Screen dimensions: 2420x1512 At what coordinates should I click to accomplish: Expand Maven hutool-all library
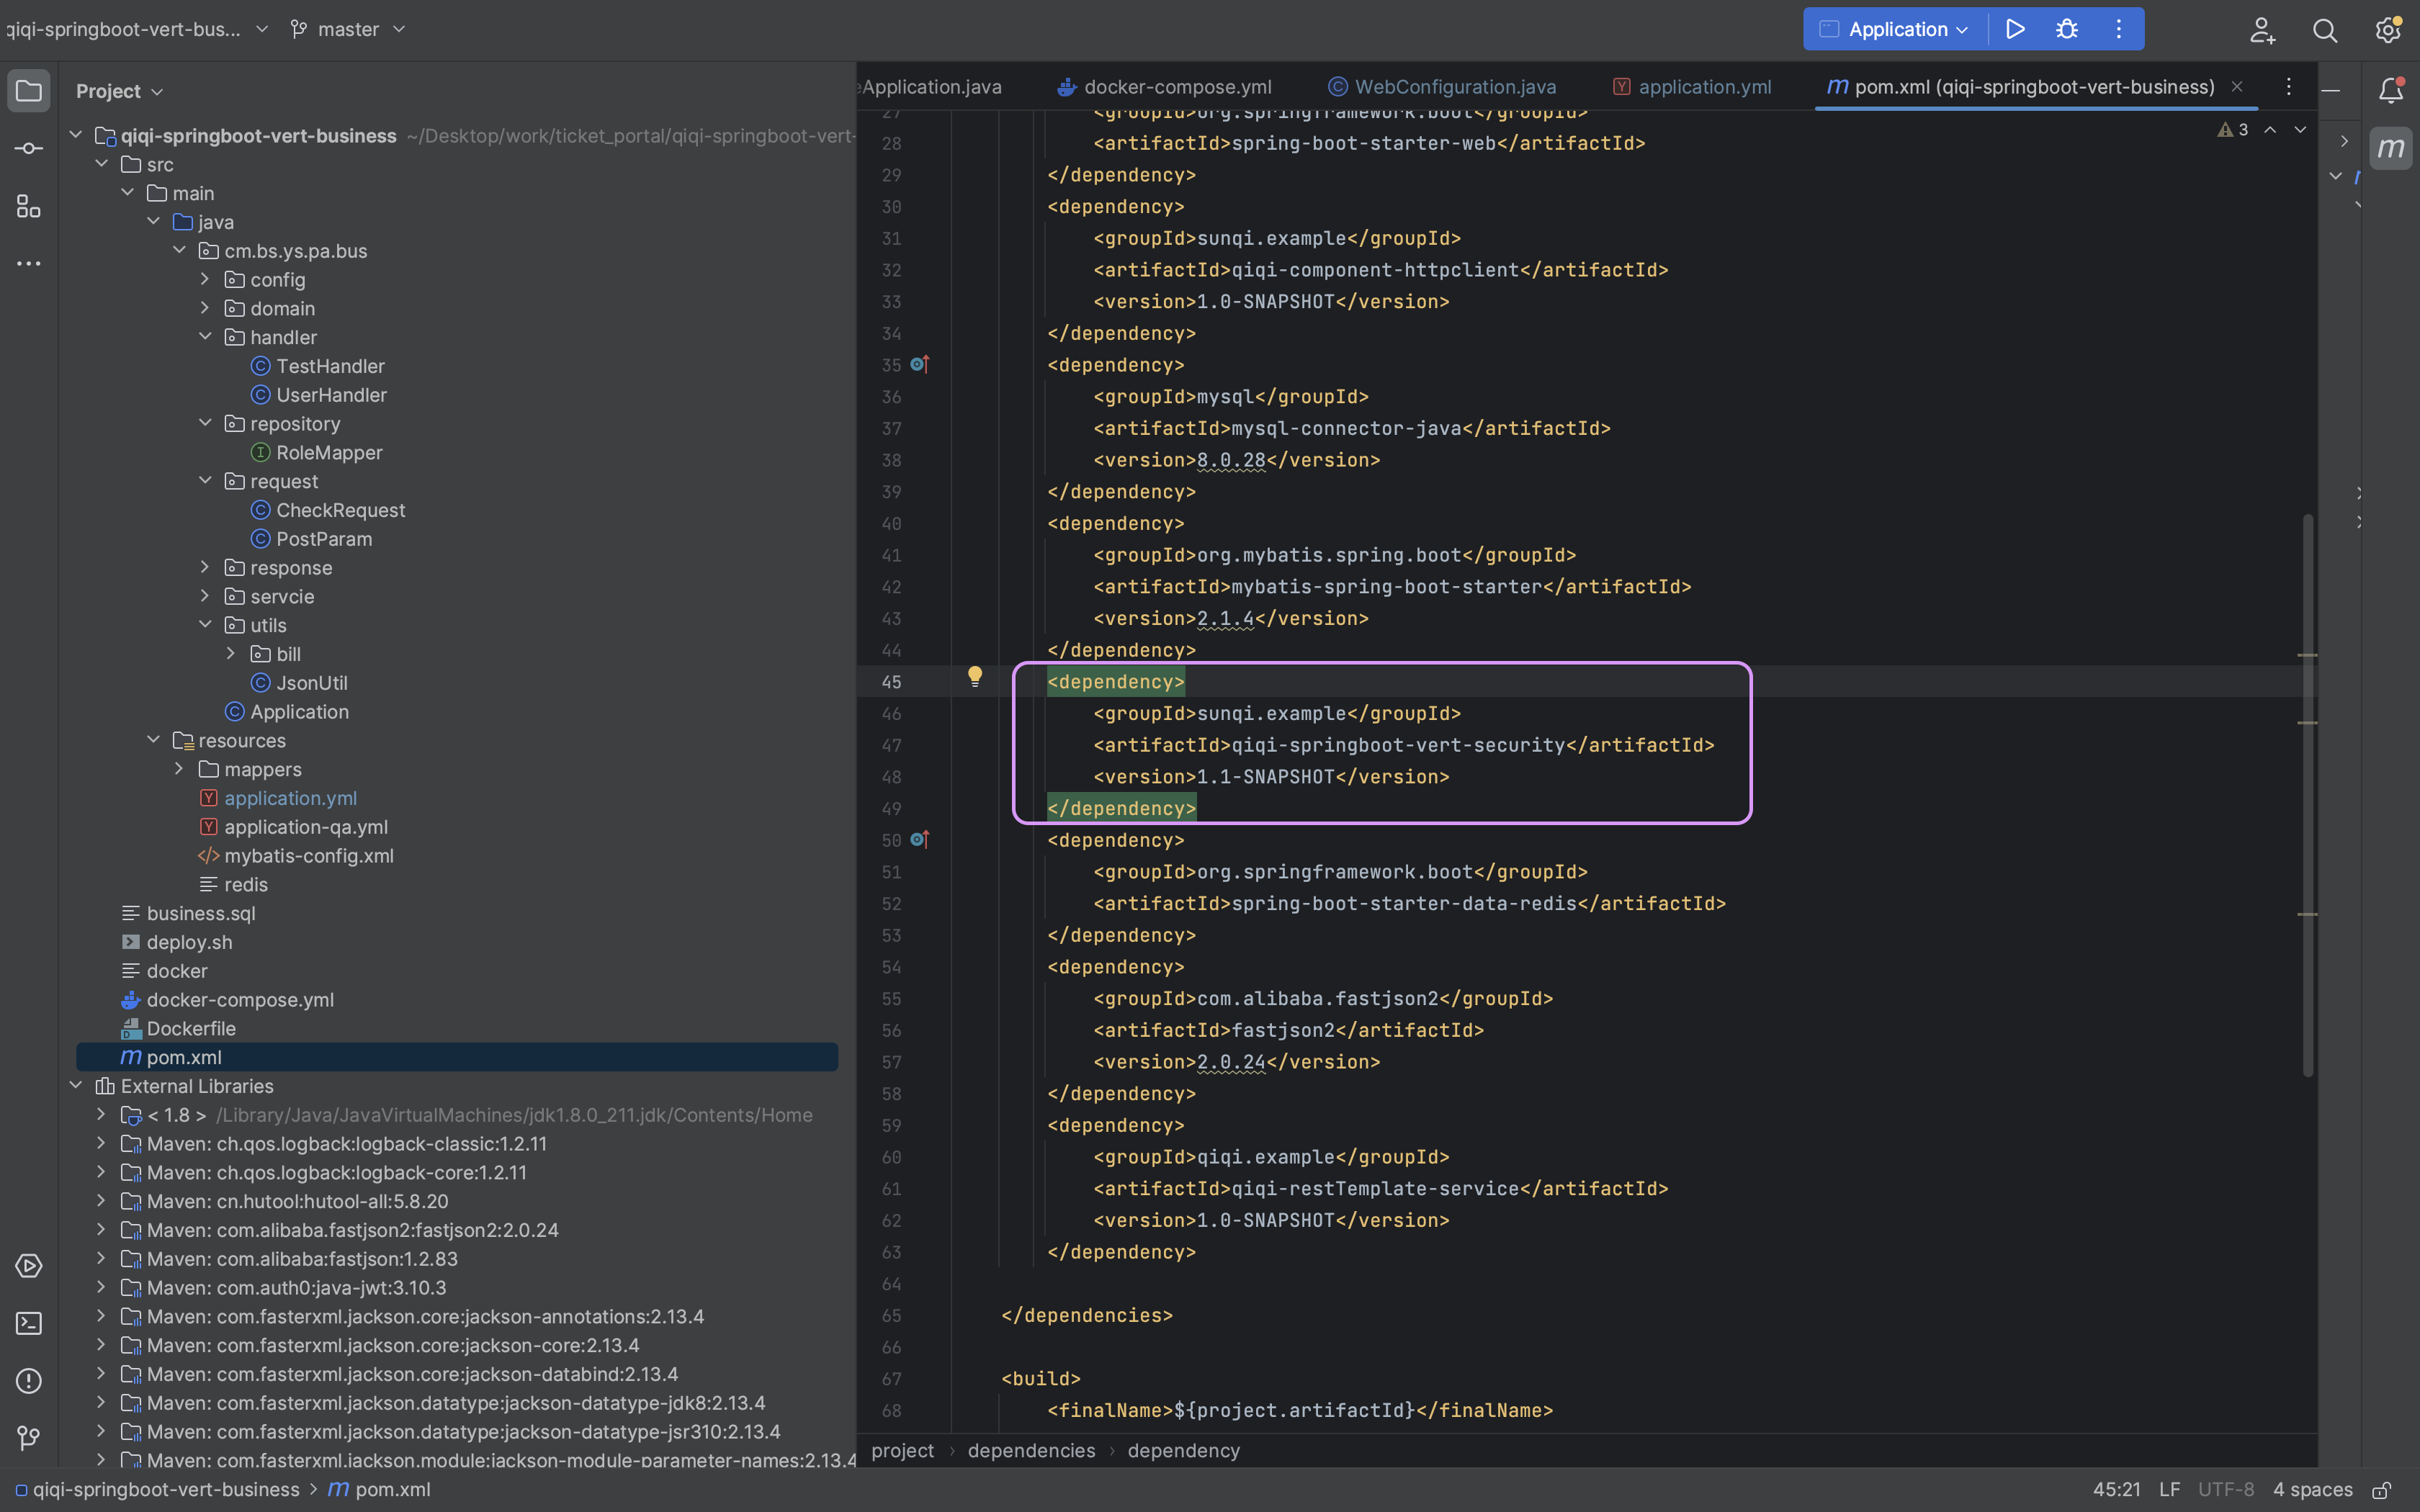[x=101, y=1200]
